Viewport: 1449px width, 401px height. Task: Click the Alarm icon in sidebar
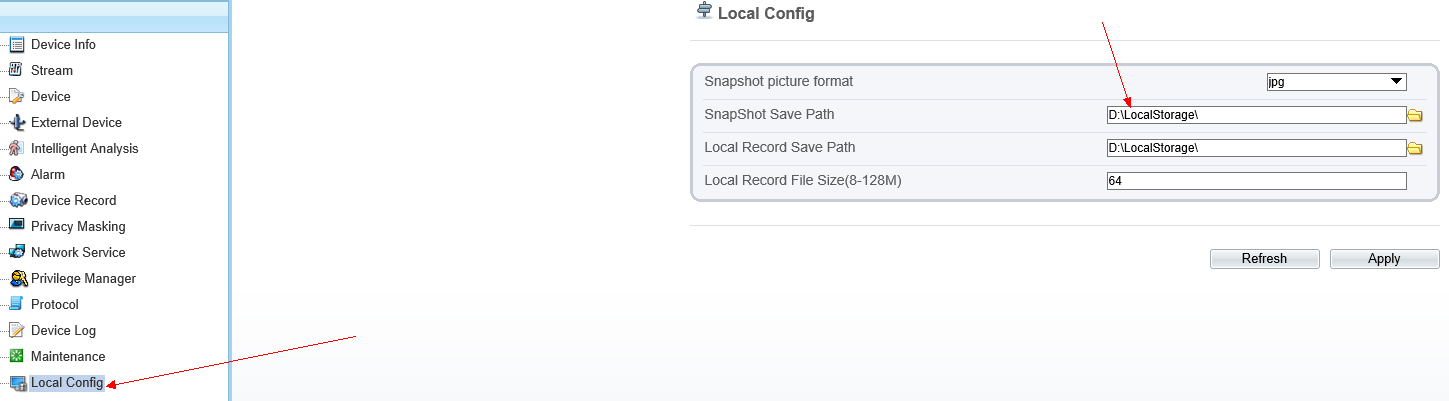coord(16,174)
